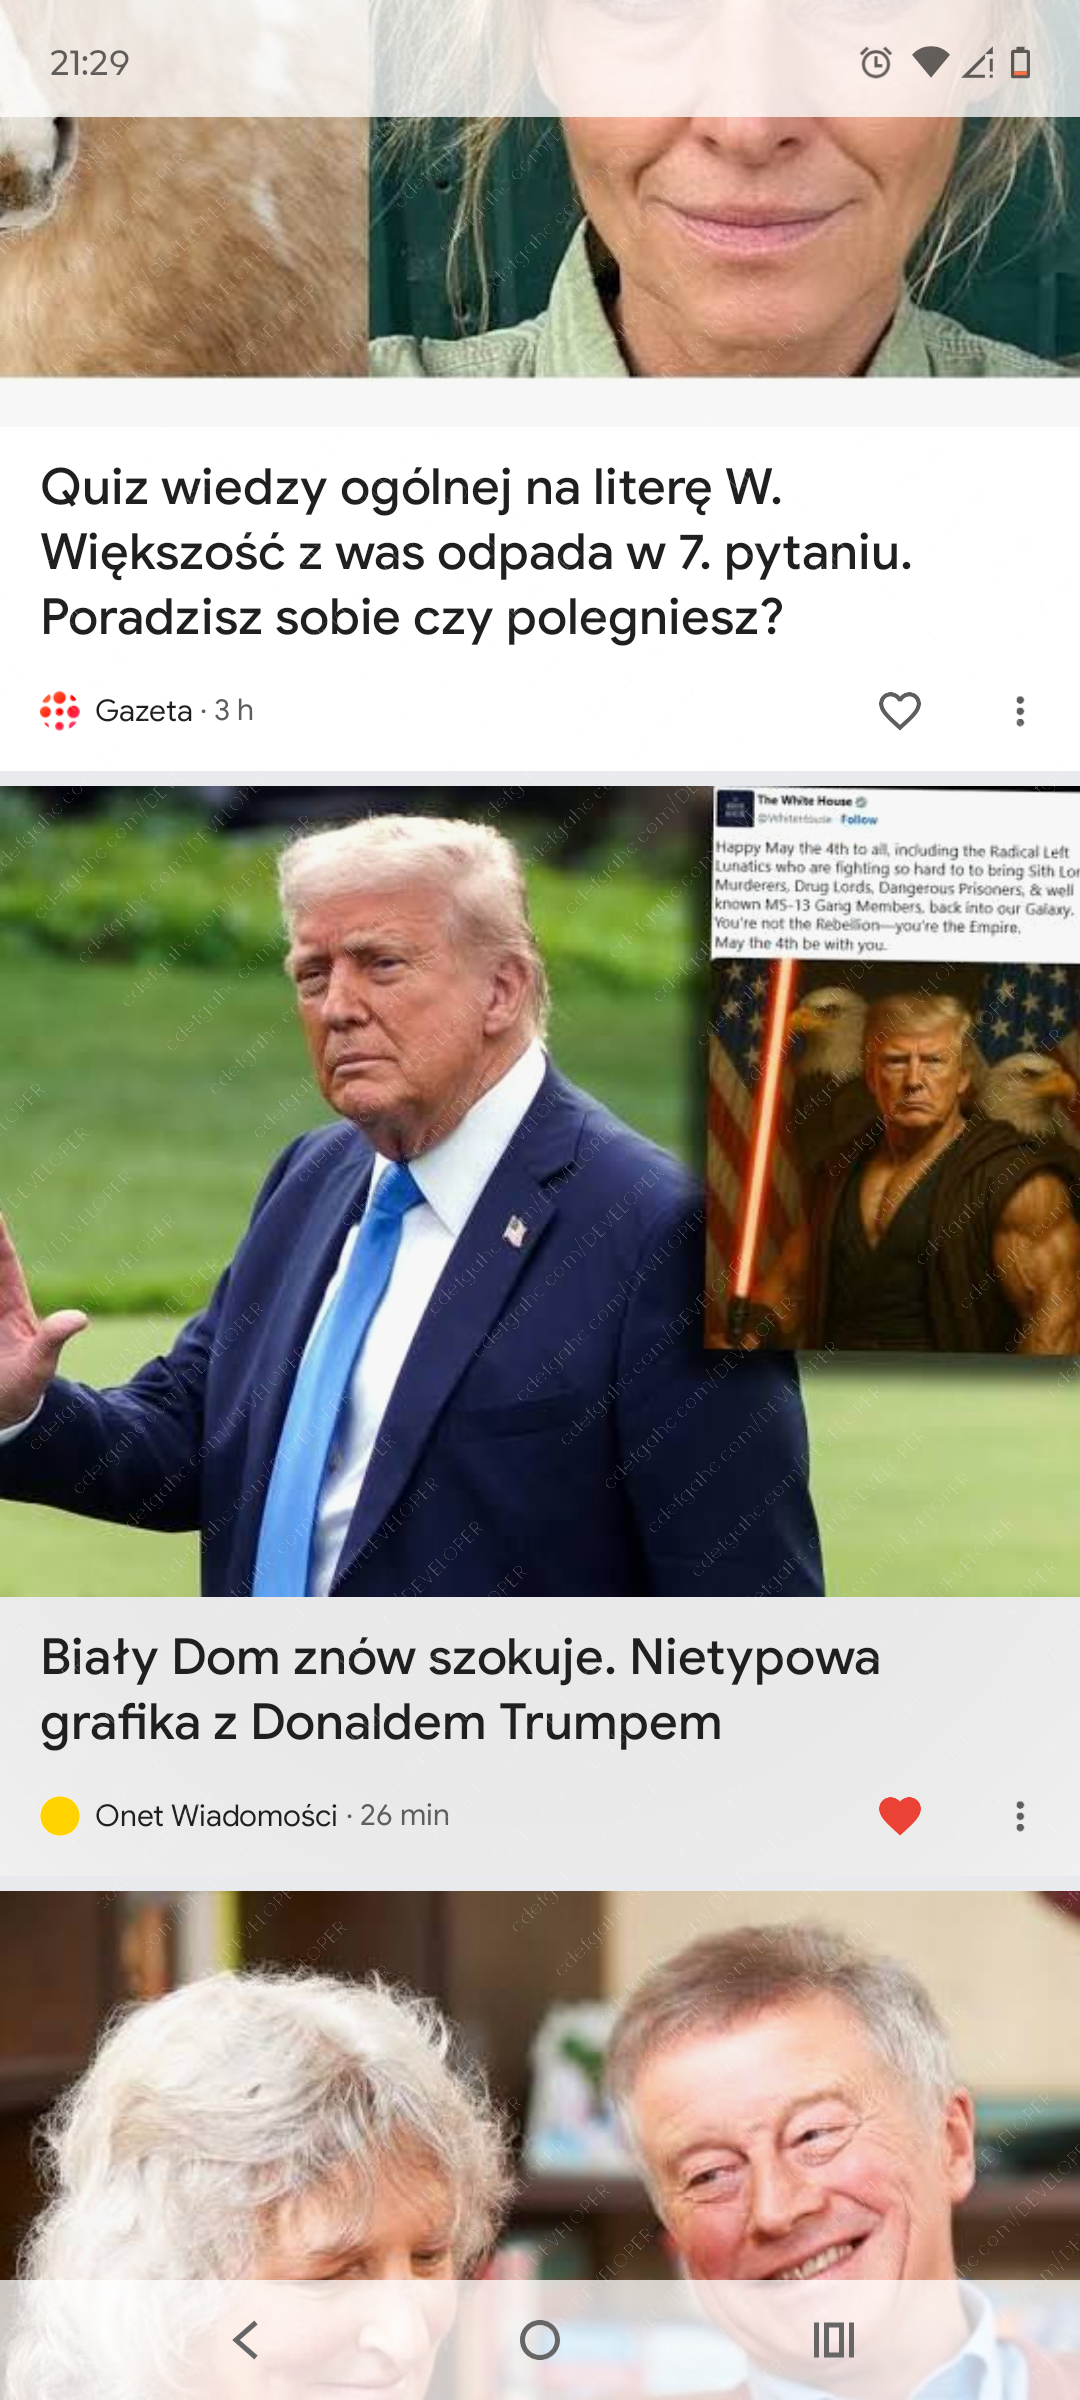Screen dimensions: 1080x2400
Task: Tap the Wi-Fi status bar icon
Action: [x=930, y=63]
